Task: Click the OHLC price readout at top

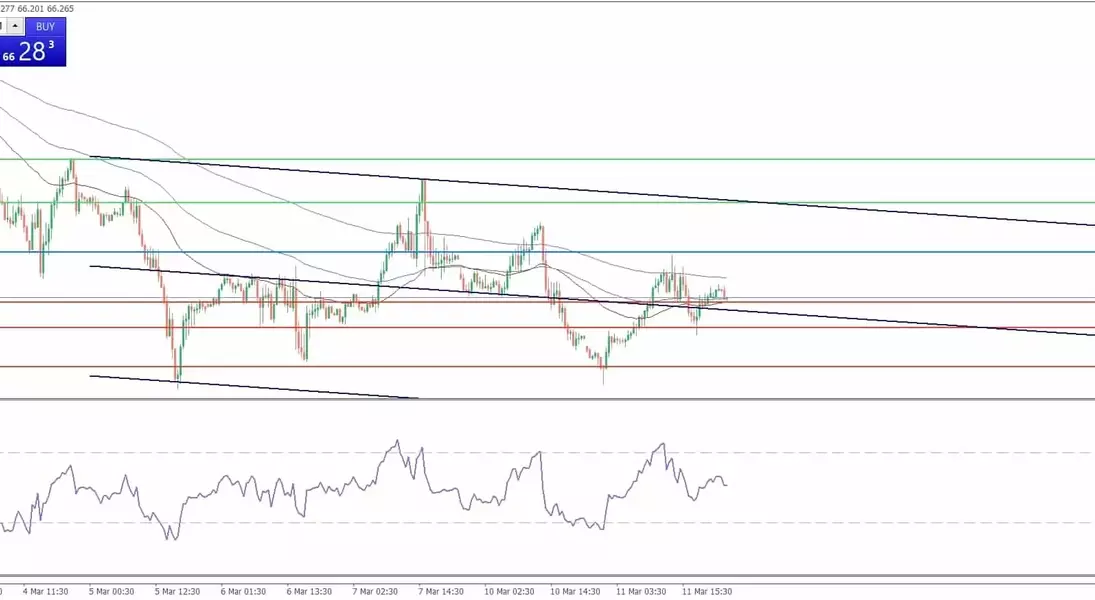Action: 37,9
